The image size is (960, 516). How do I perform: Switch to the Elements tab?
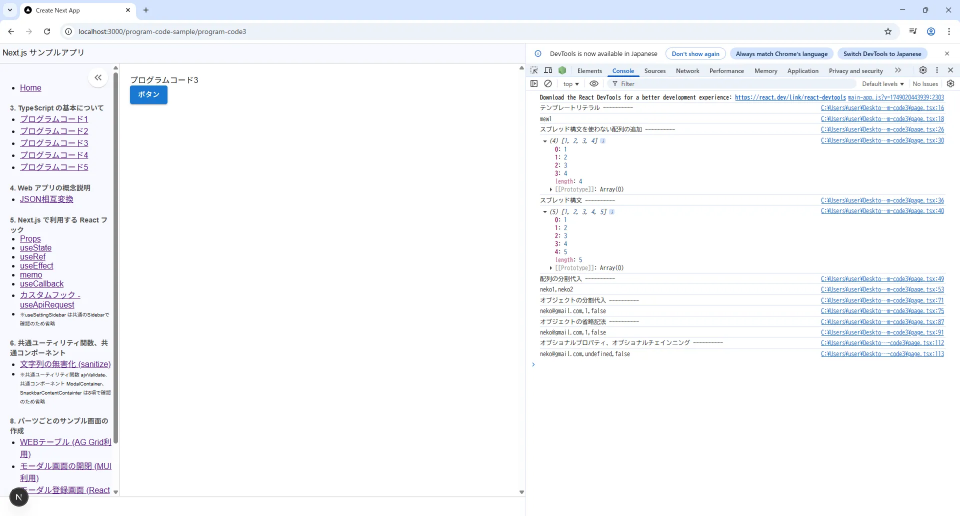click(590, 71)
